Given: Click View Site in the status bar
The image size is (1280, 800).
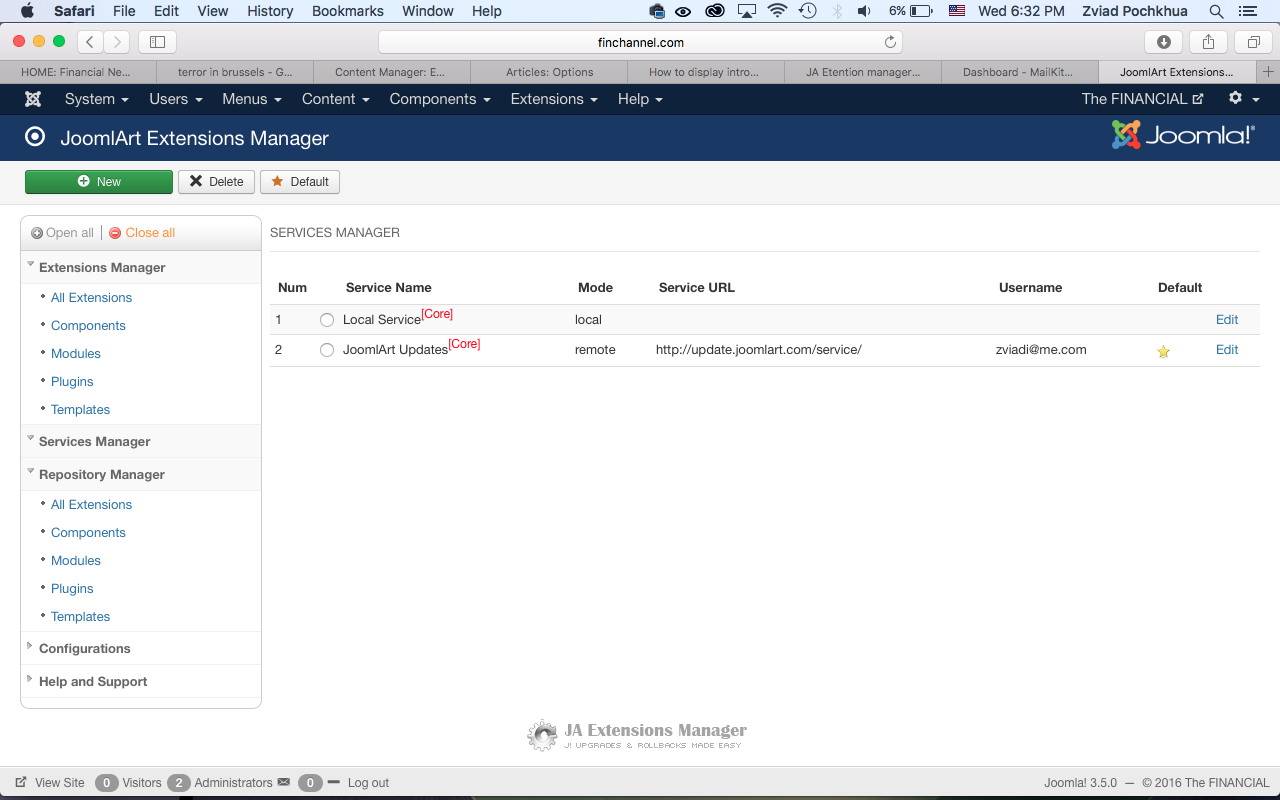Looking at the screenshot, I should (50, 783).
